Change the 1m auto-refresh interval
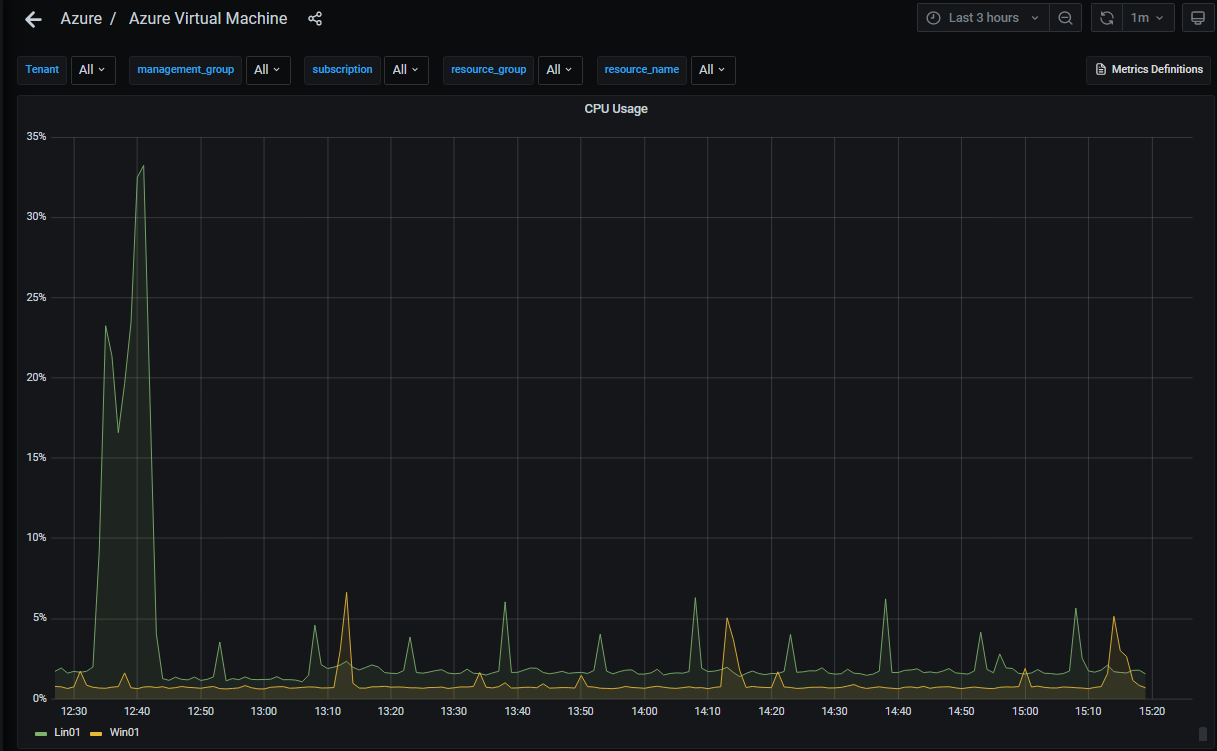 pyautogui.click(x=1148, y=17)
